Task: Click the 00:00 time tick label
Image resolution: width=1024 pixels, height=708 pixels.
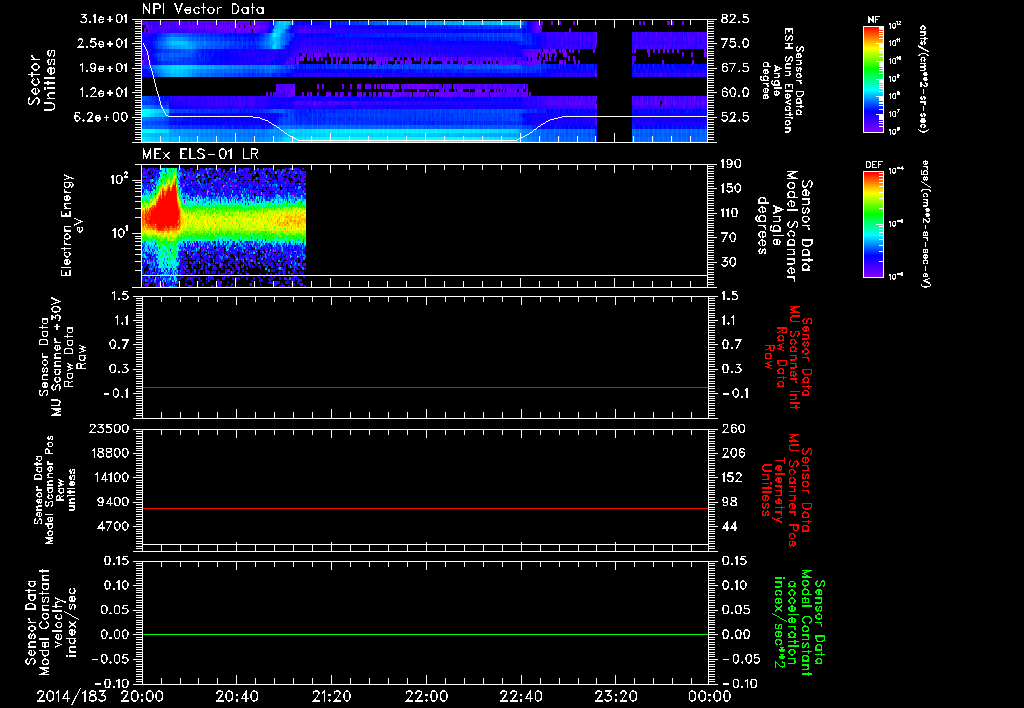Action: pos(709,696)
